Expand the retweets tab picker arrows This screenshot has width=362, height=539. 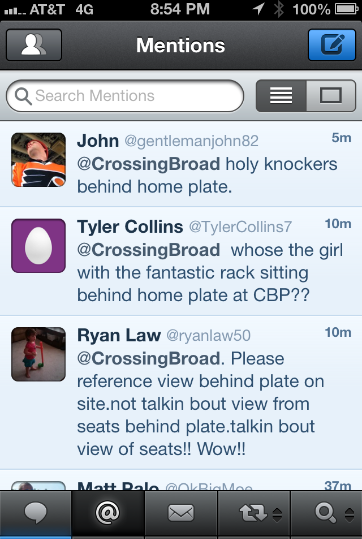tap(277, 515)
